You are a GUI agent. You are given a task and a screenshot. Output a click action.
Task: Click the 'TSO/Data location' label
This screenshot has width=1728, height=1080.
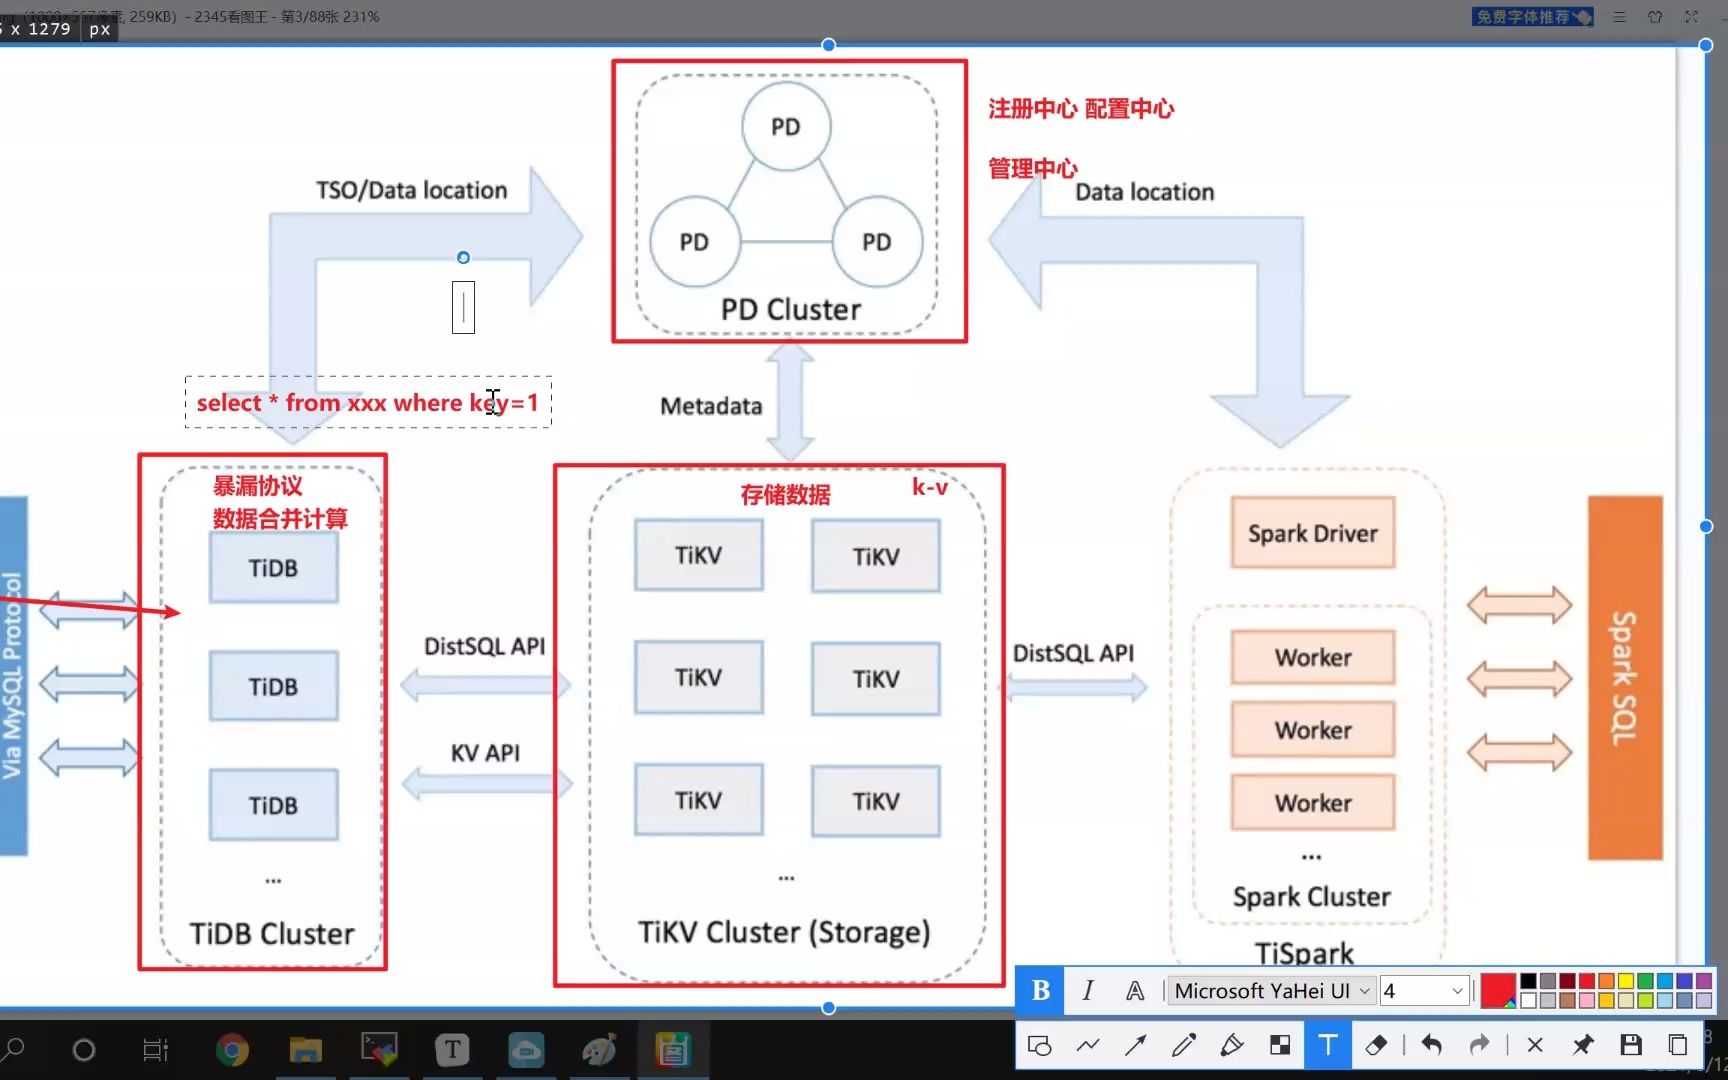412,190
